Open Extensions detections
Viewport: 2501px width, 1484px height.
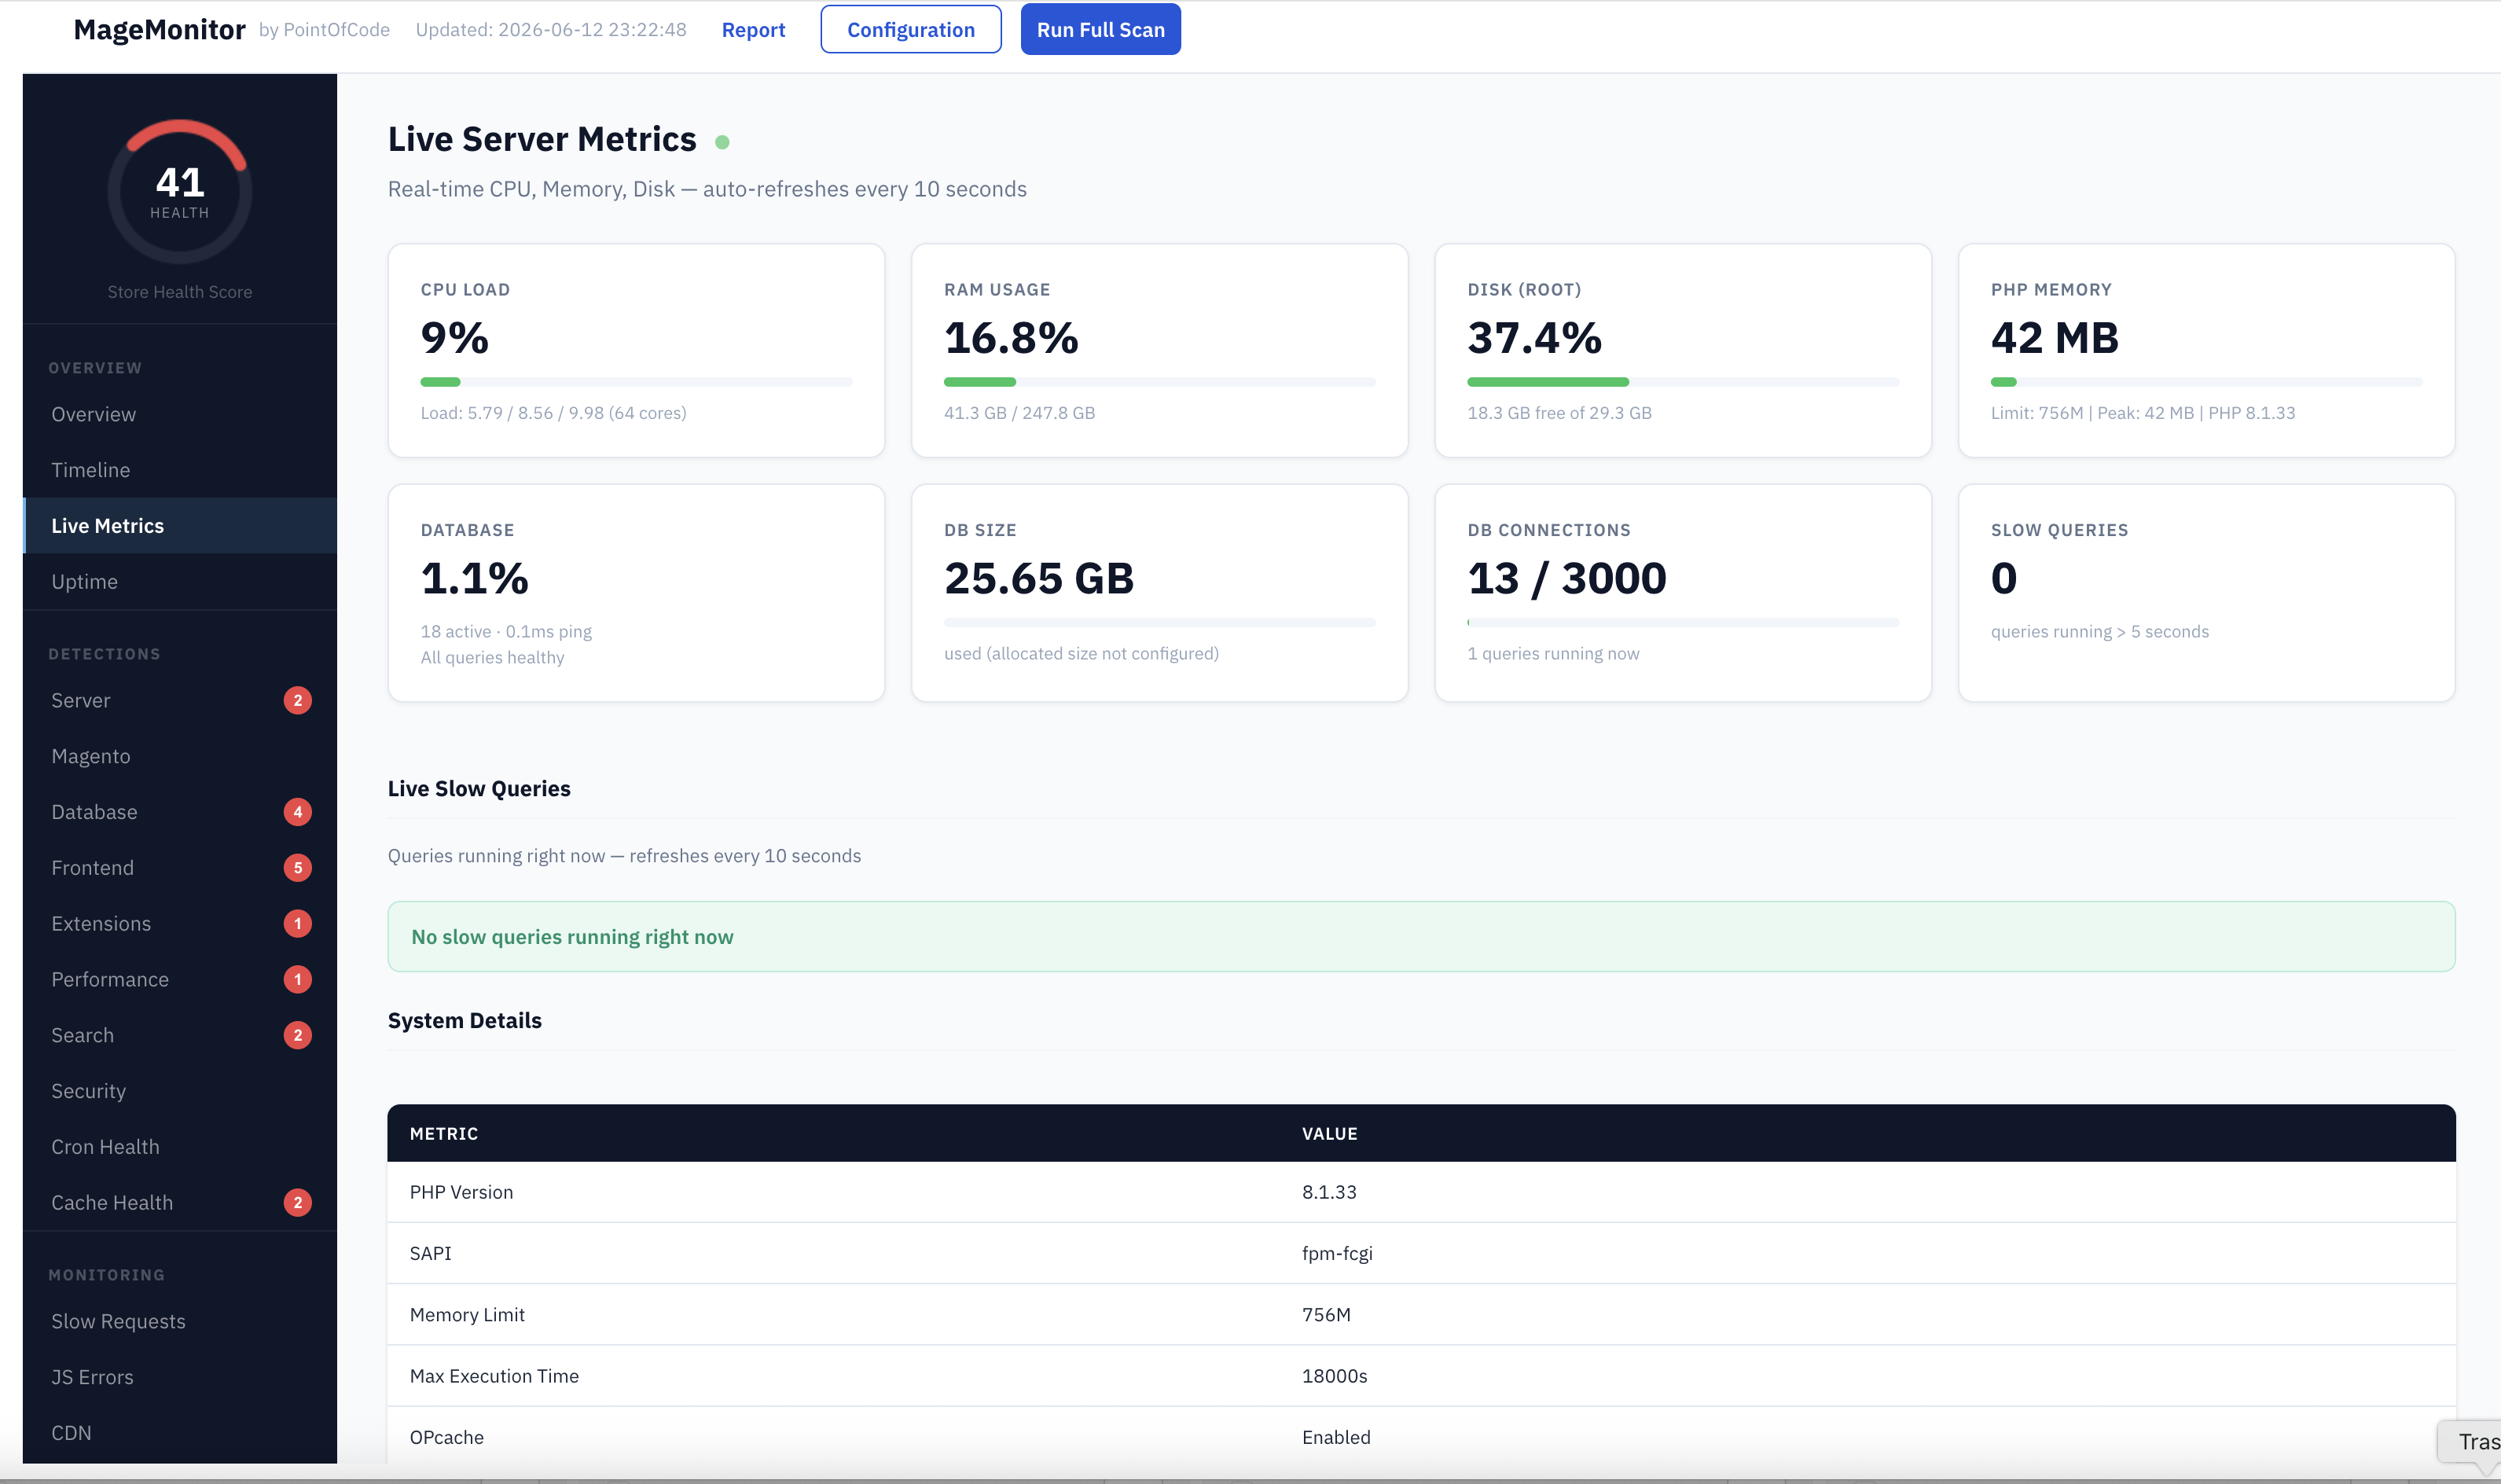click(x=180, y=924)
